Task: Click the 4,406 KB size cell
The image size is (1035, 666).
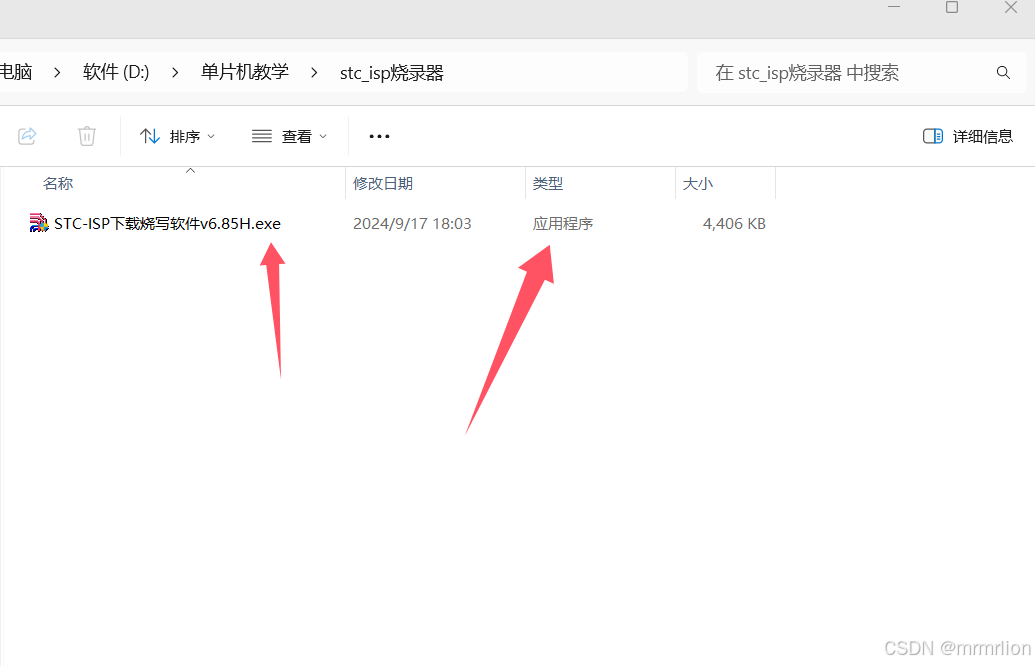Action: pyautogui.click(x=734, y=224)
